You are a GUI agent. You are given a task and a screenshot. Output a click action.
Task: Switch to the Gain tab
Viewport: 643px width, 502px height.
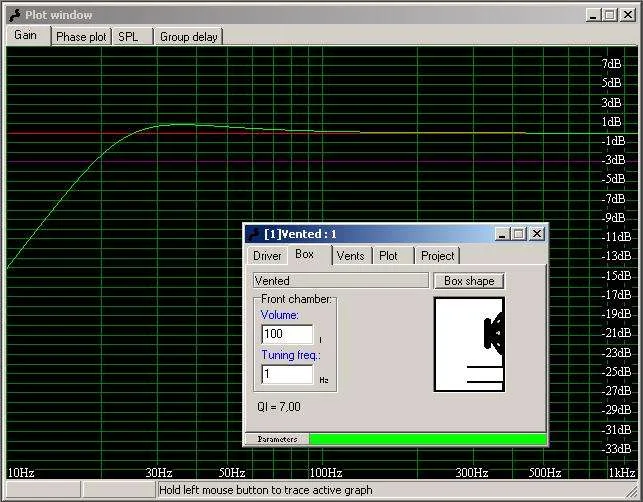point(28,35)
